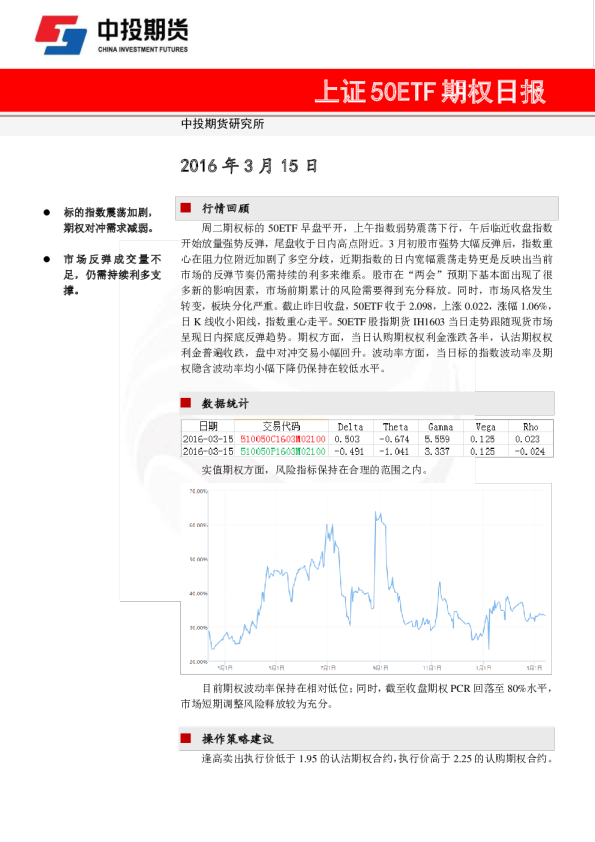Click the 11月1日 label on the chart x-axis
This screenshot has height=842, width=595.
point(432,667)
